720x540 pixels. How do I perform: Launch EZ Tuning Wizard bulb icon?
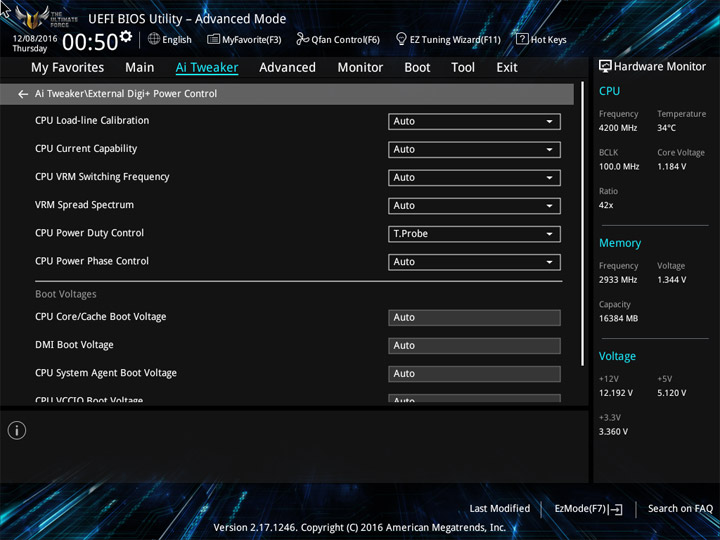click(x=401, y=39)
